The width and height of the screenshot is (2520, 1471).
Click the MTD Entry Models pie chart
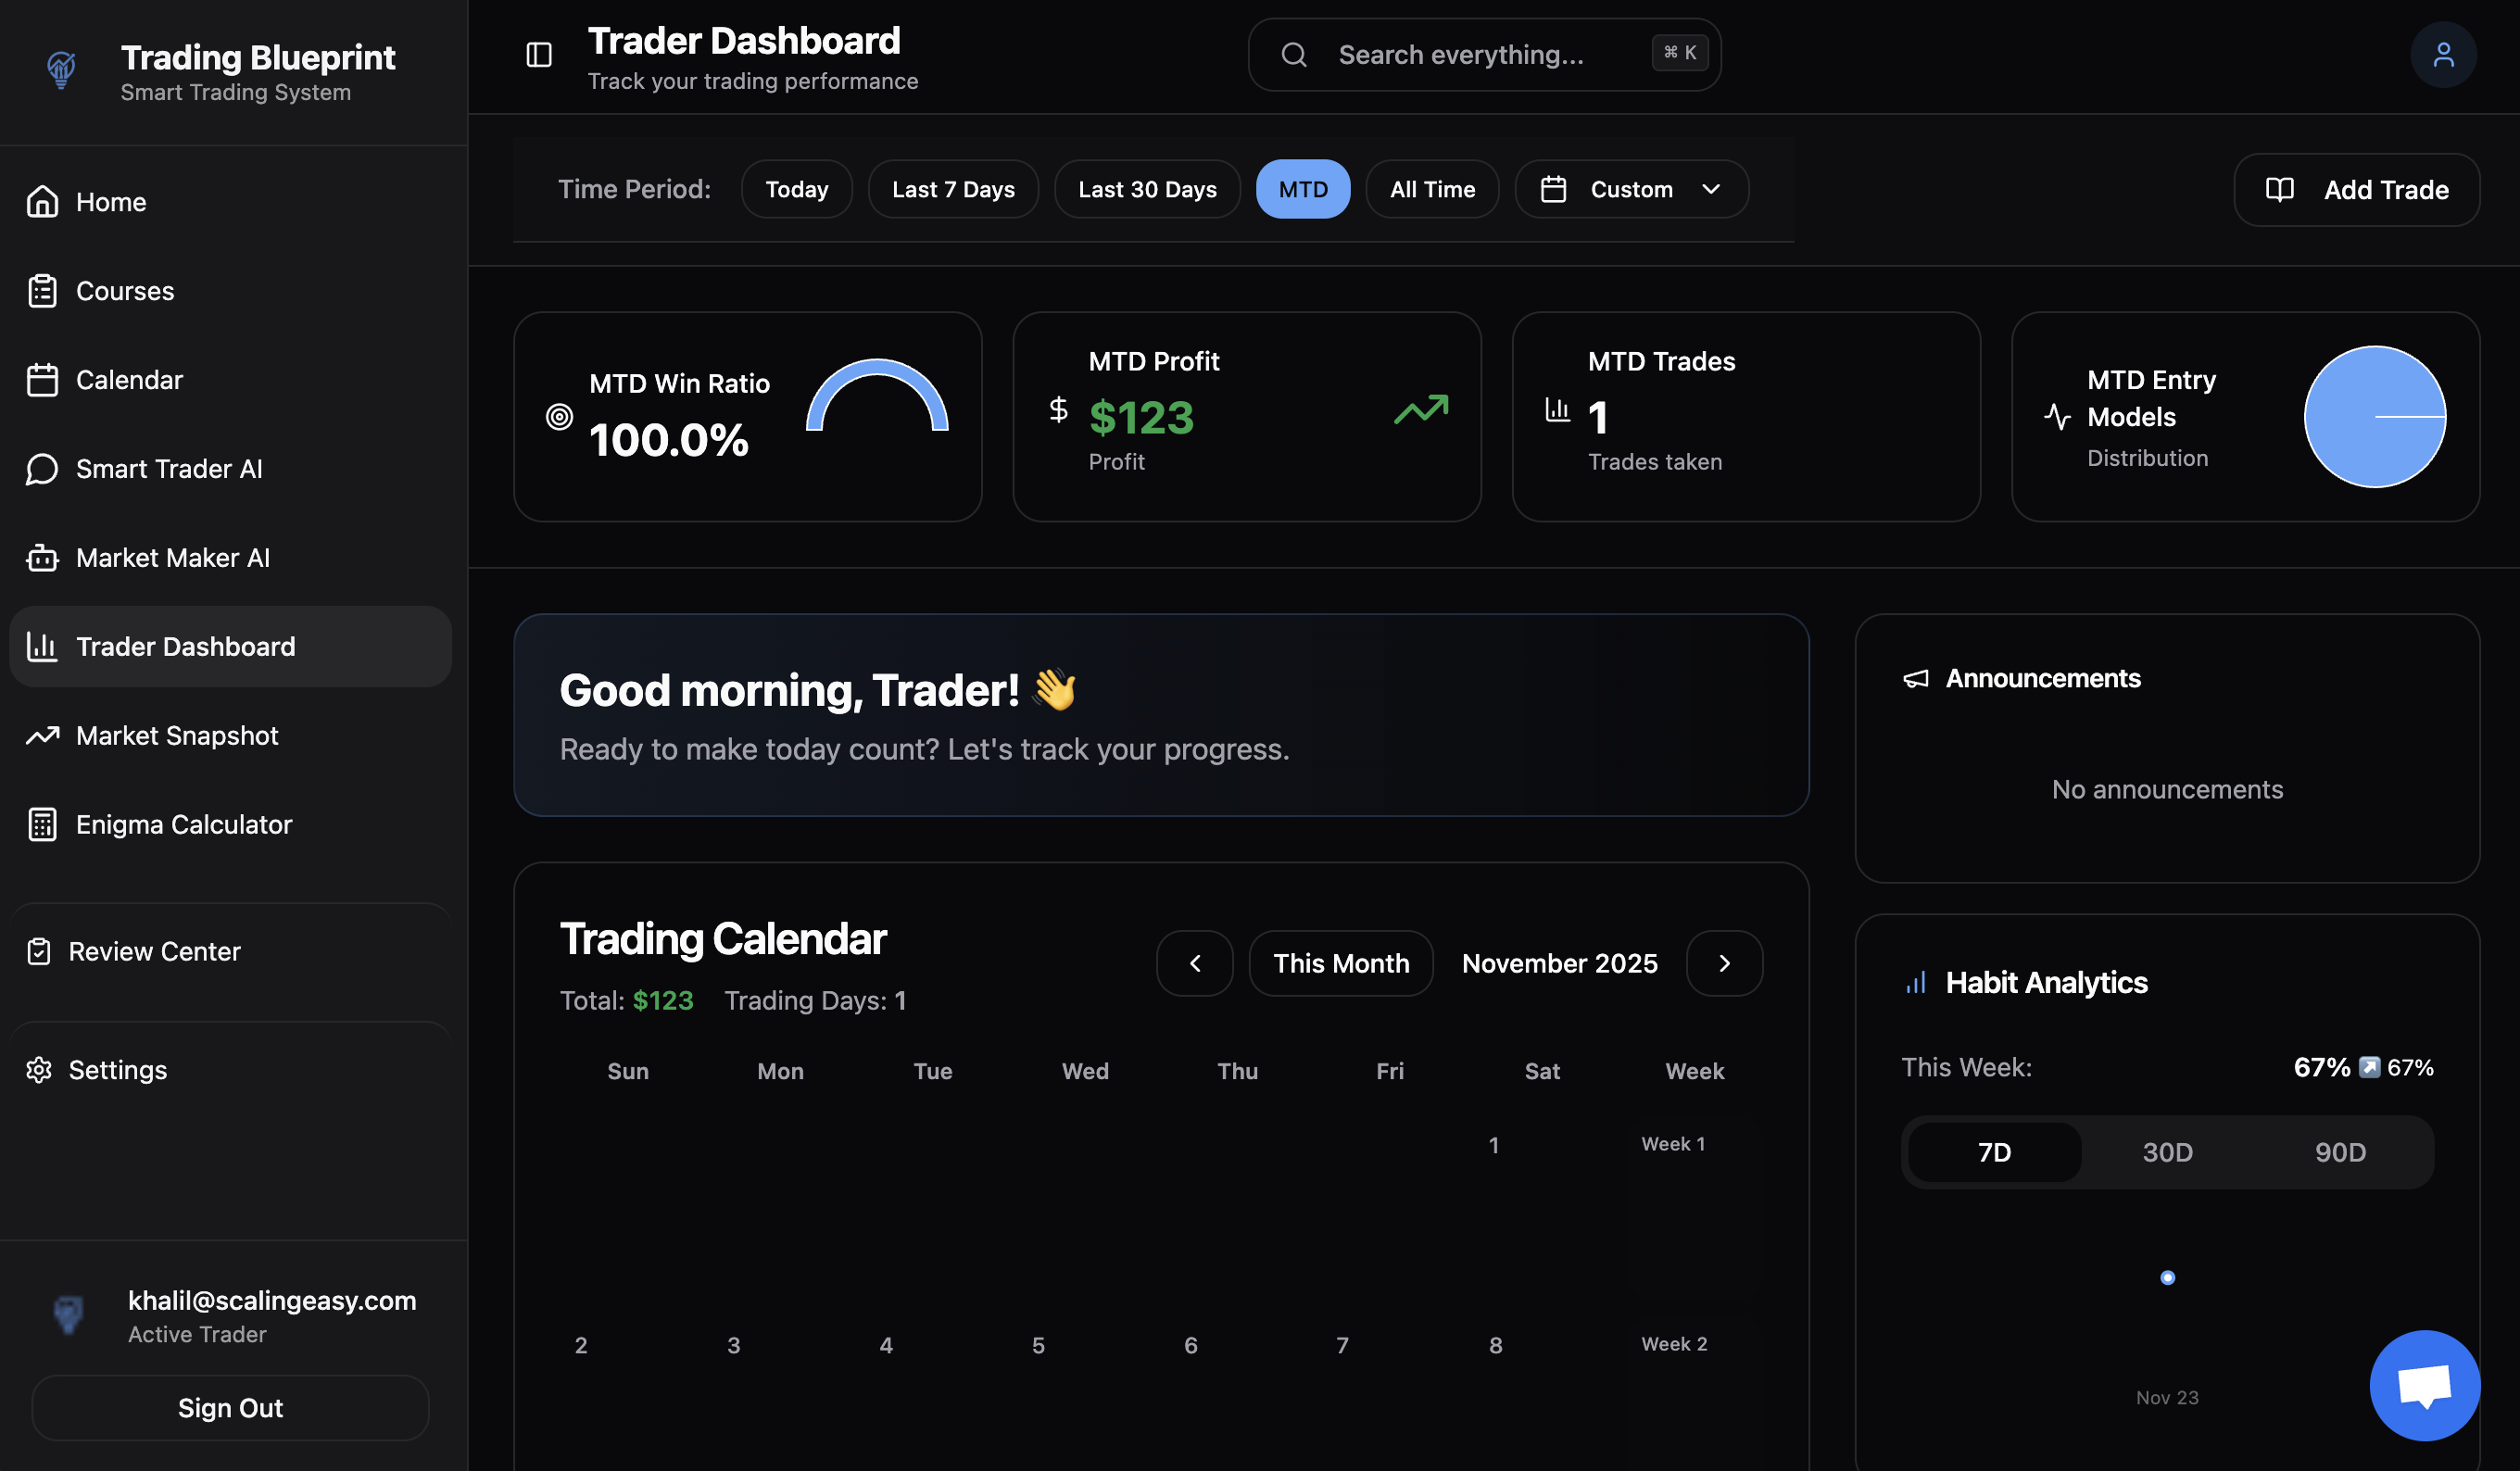click(2374, 417)
